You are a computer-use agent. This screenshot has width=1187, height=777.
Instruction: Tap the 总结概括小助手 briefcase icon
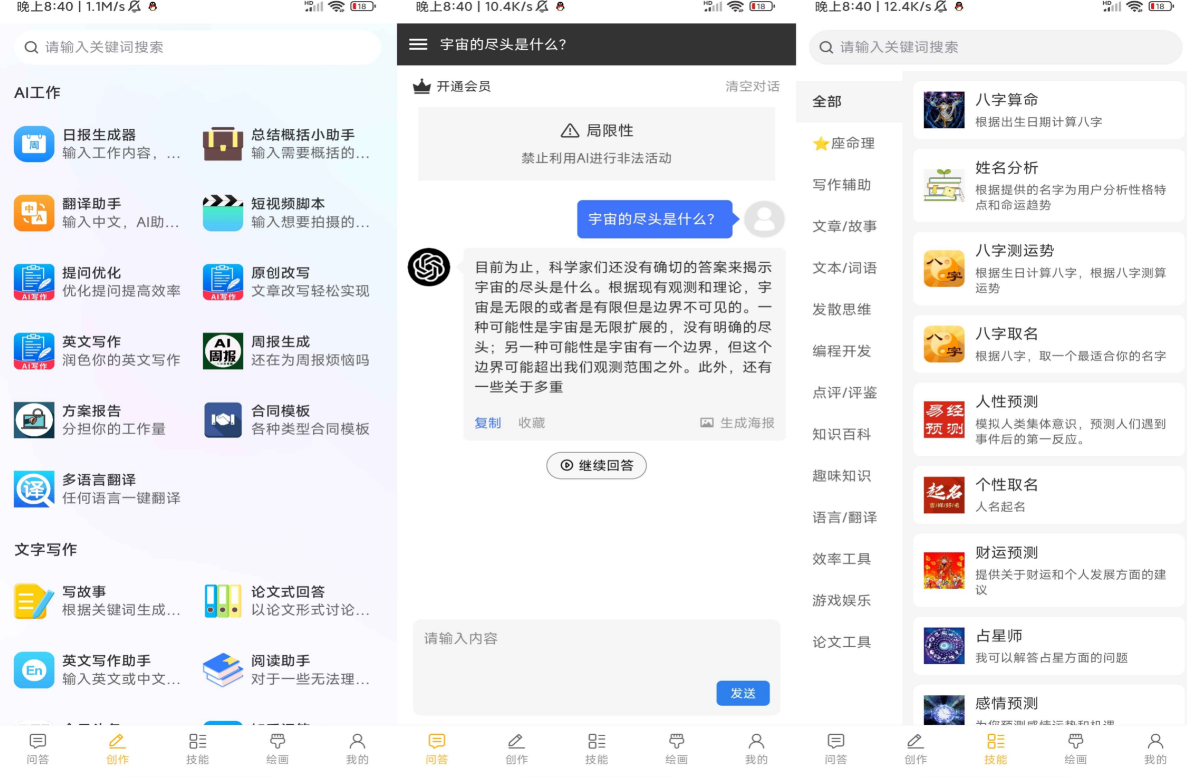pyautogui.click(x=222, y=144)
